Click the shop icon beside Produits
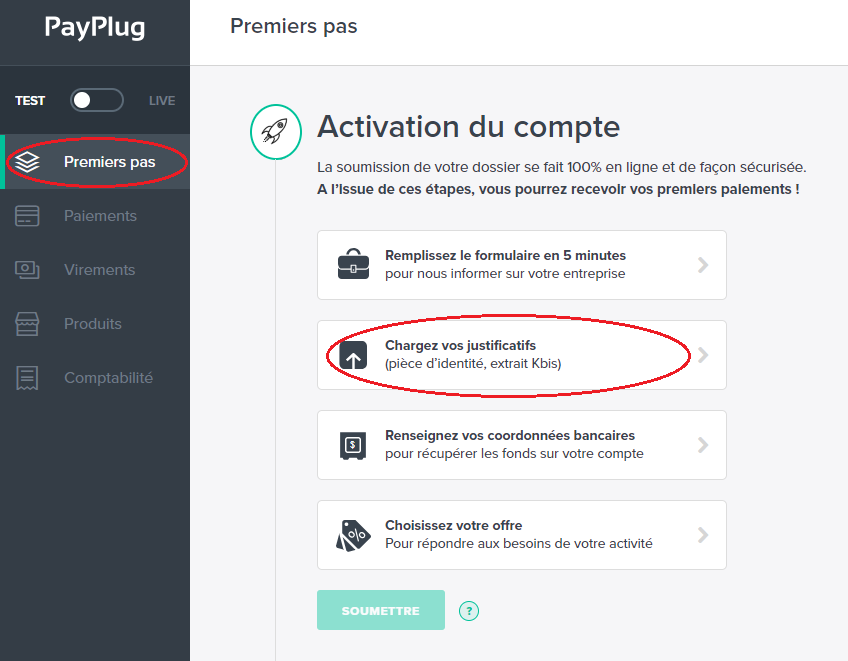 (x=27, y=324)
